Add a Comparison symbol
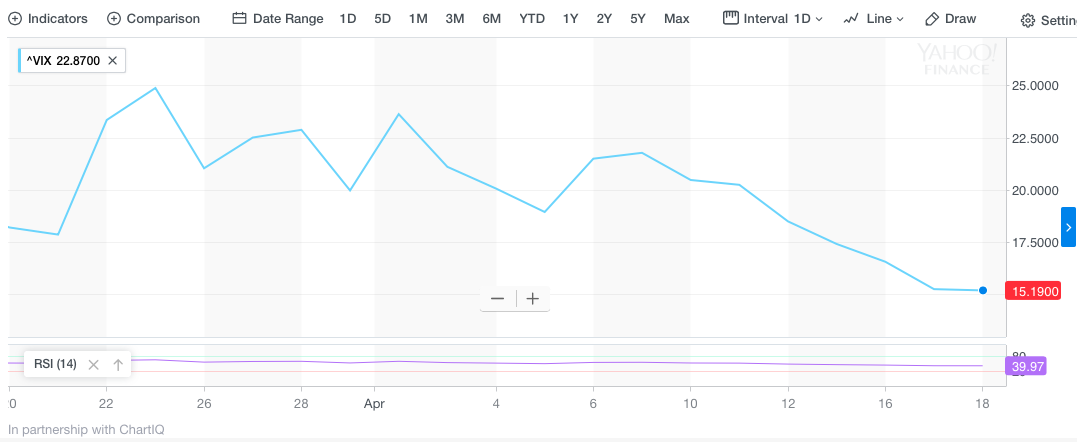The image size is (1077, 442). coord(153,19)
